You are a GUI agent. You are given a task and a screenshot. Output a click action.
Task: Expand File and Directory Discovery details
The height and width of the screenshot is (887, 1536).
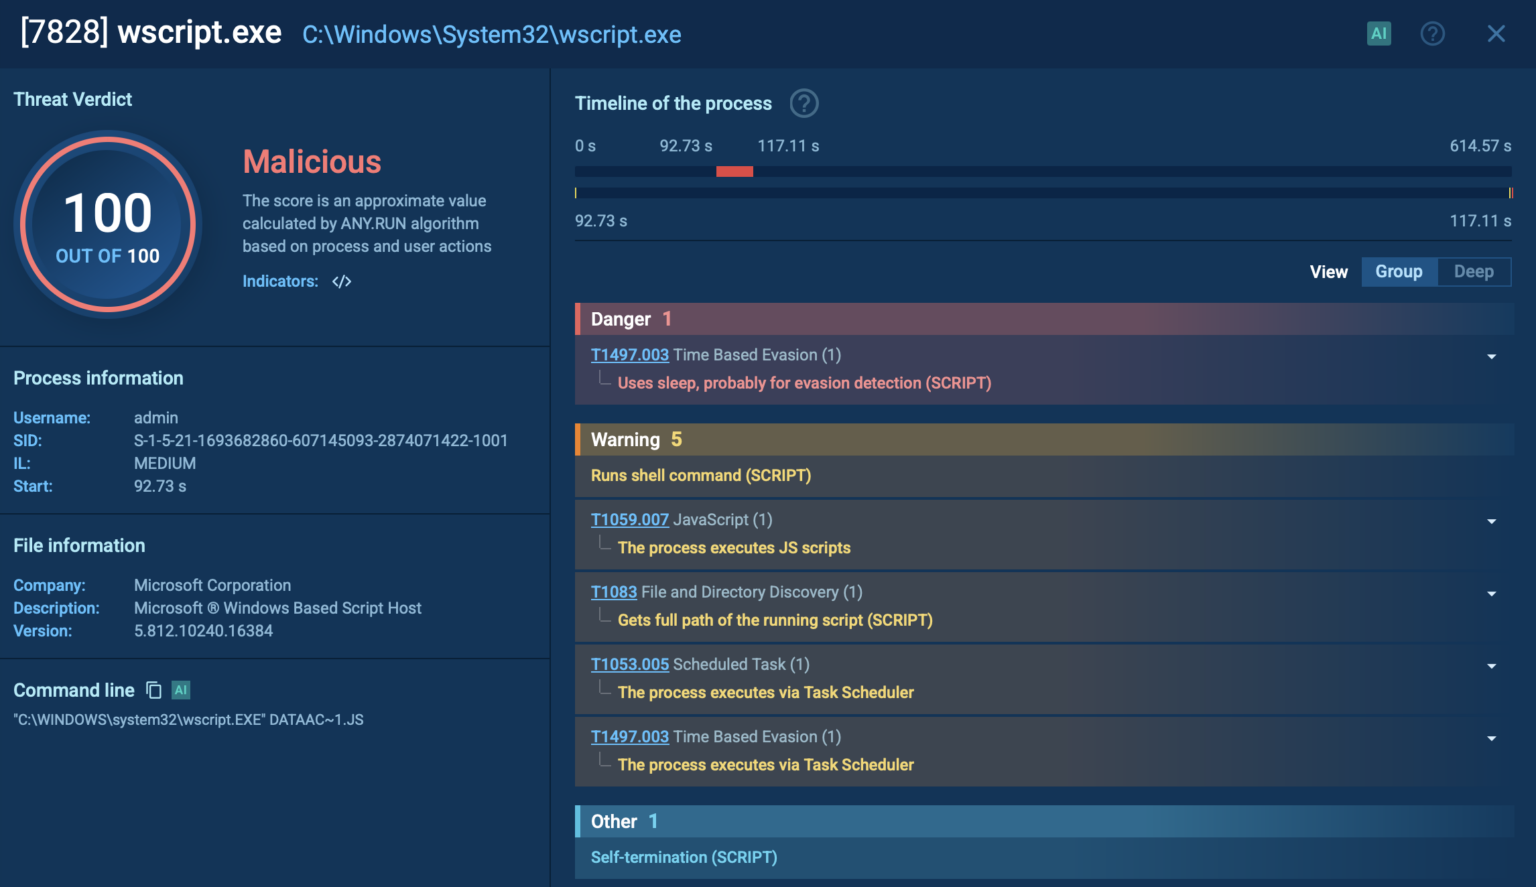(x=1490, y=592)
